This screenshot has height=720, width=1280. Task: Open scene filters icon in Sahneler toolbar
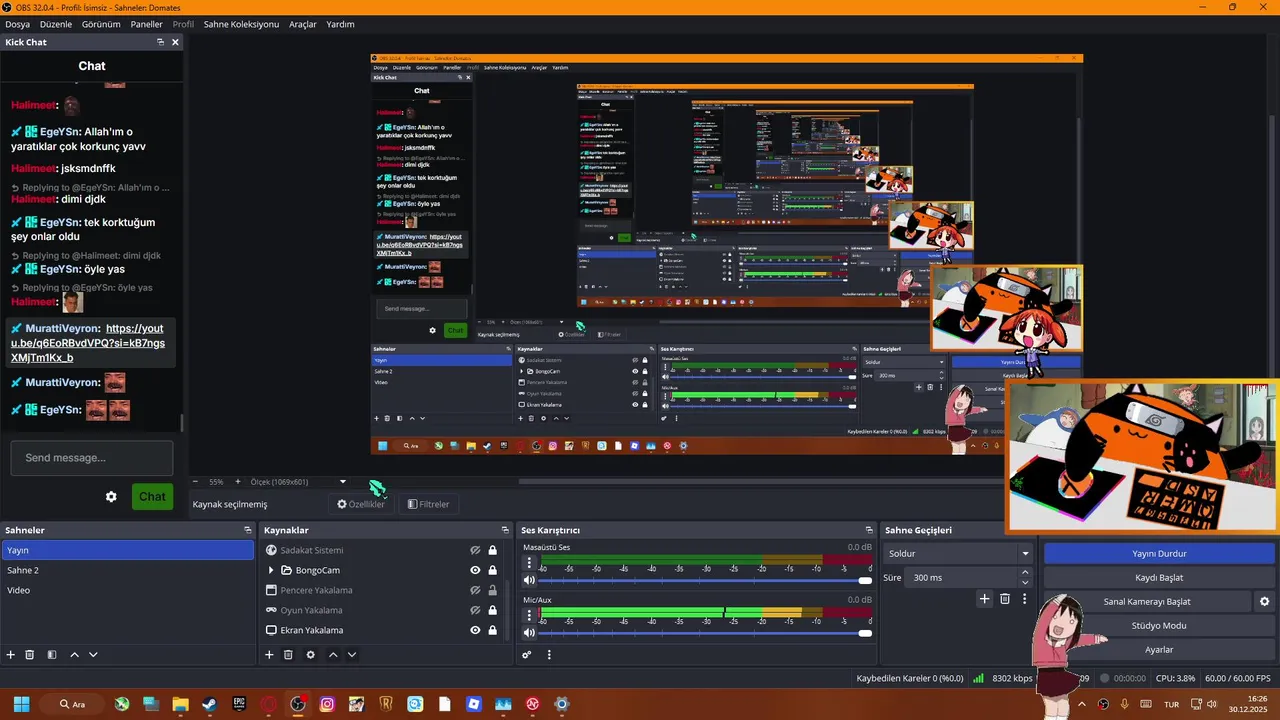pyautogui.click(x=52, y=655)
